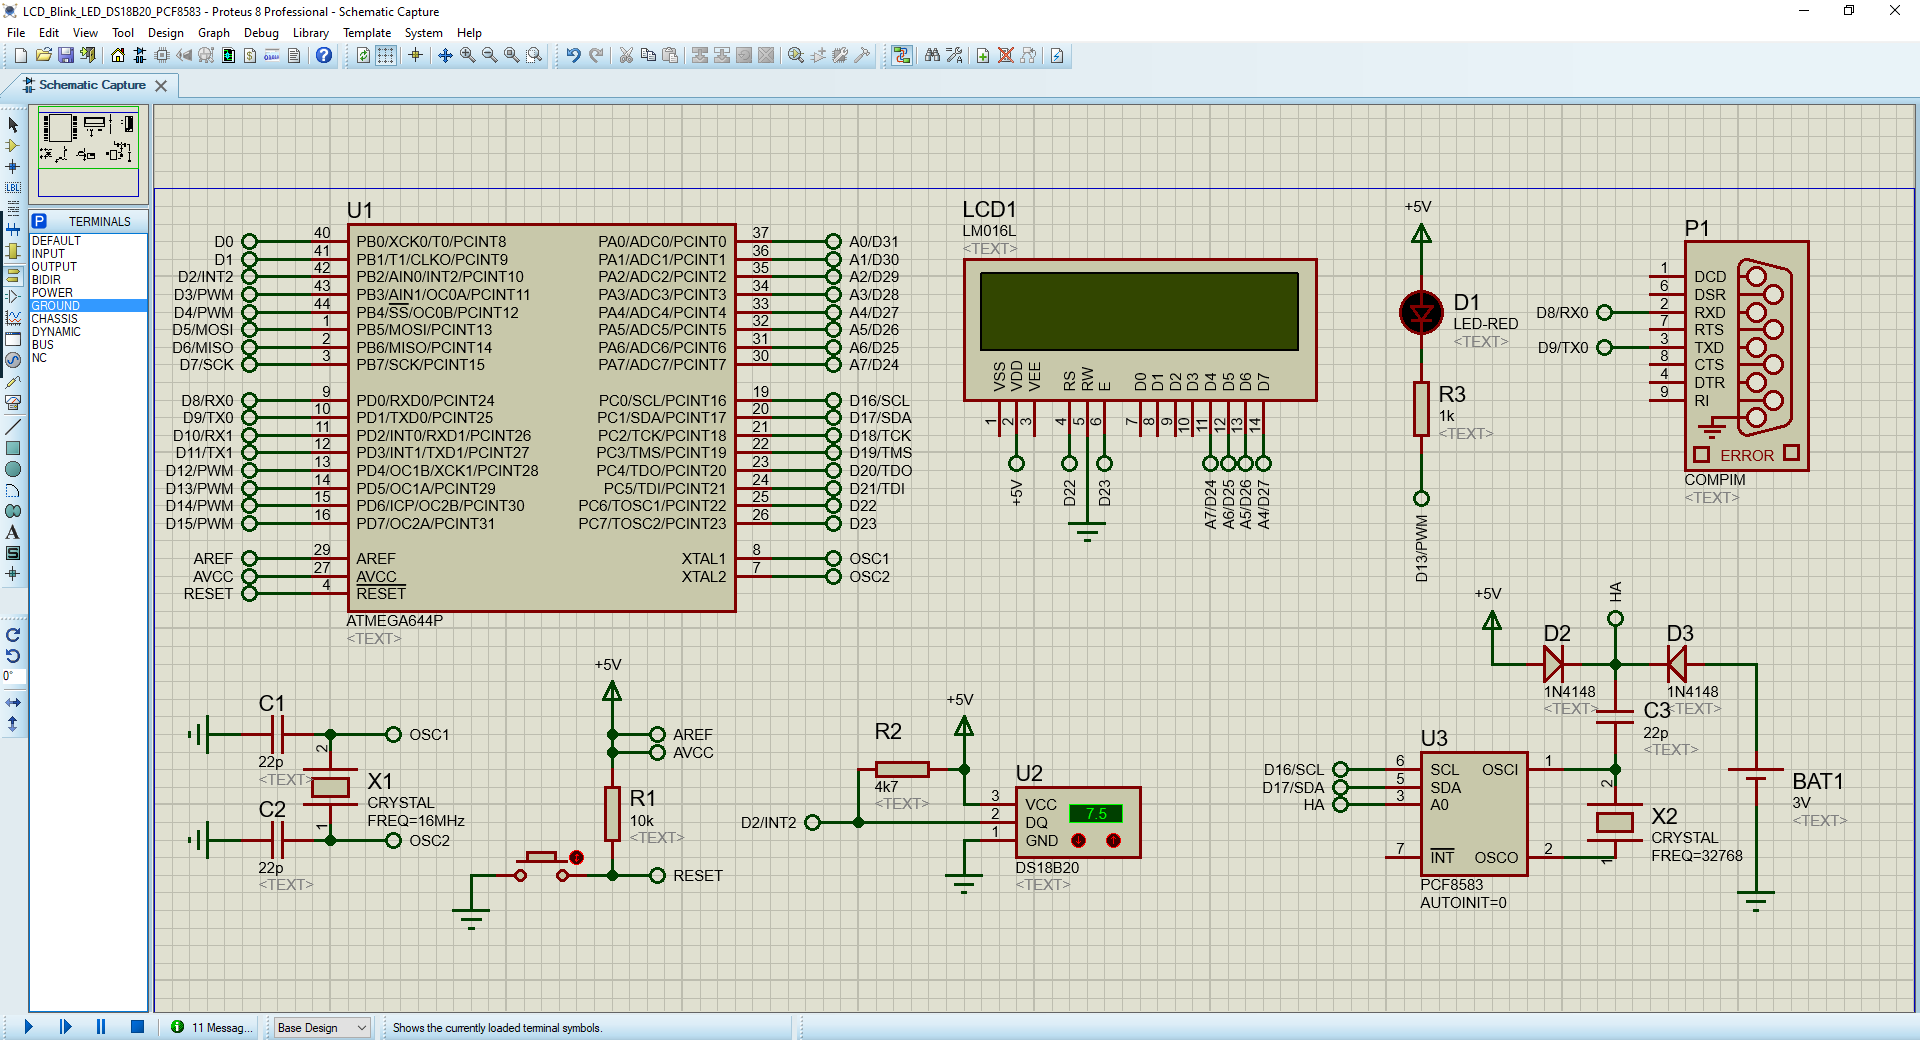1920x1040 pixels.
Task: Select the 2D Graphics Circle tool
Action: click(13, 469)
